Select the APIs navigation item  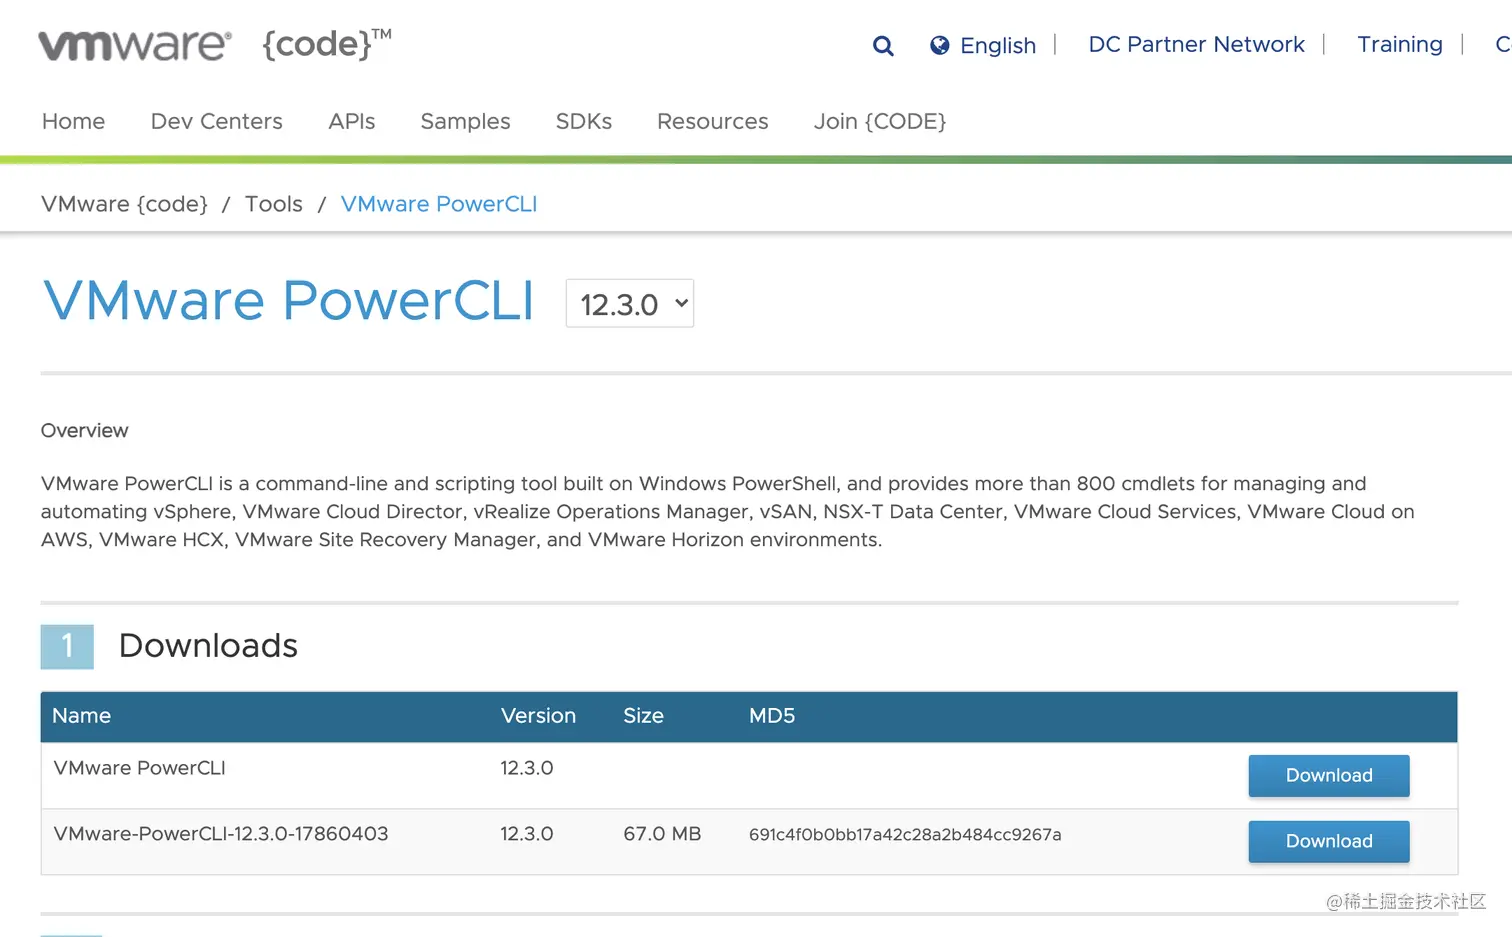pyautogui.click(x=352, y=121)
